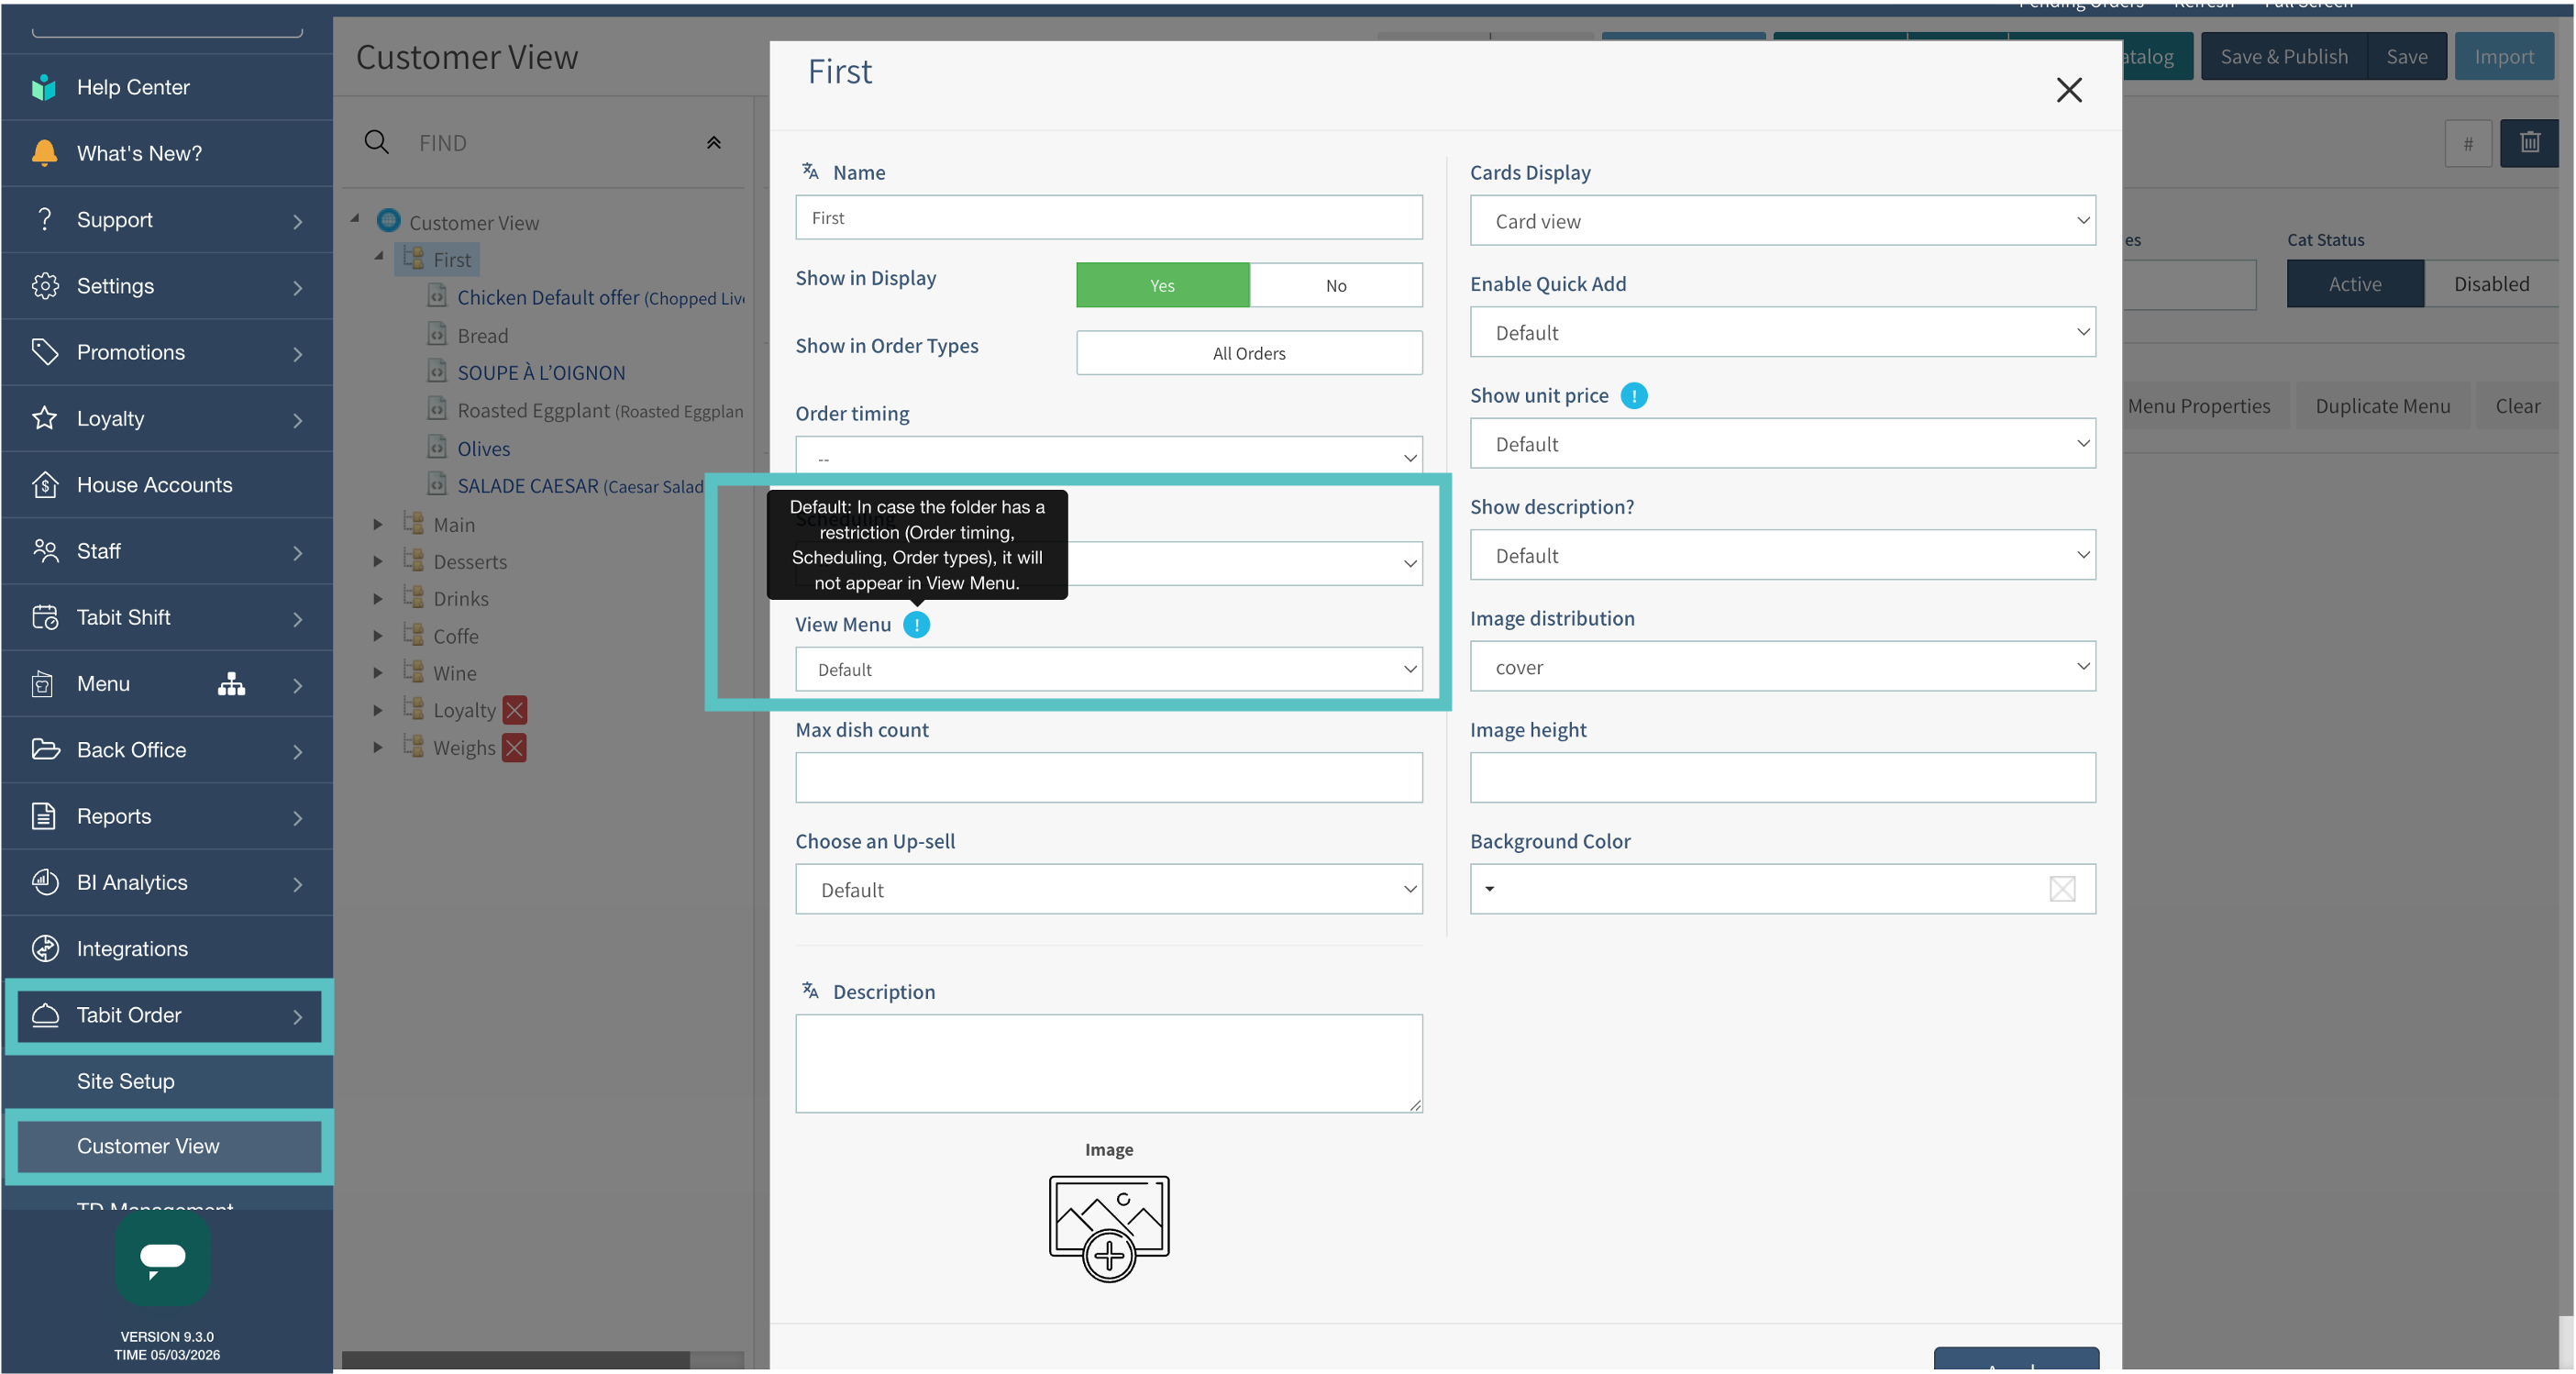This screenshot has width=2576, height=1374.
Task: Click the Import button
Action: [2504, 56]
